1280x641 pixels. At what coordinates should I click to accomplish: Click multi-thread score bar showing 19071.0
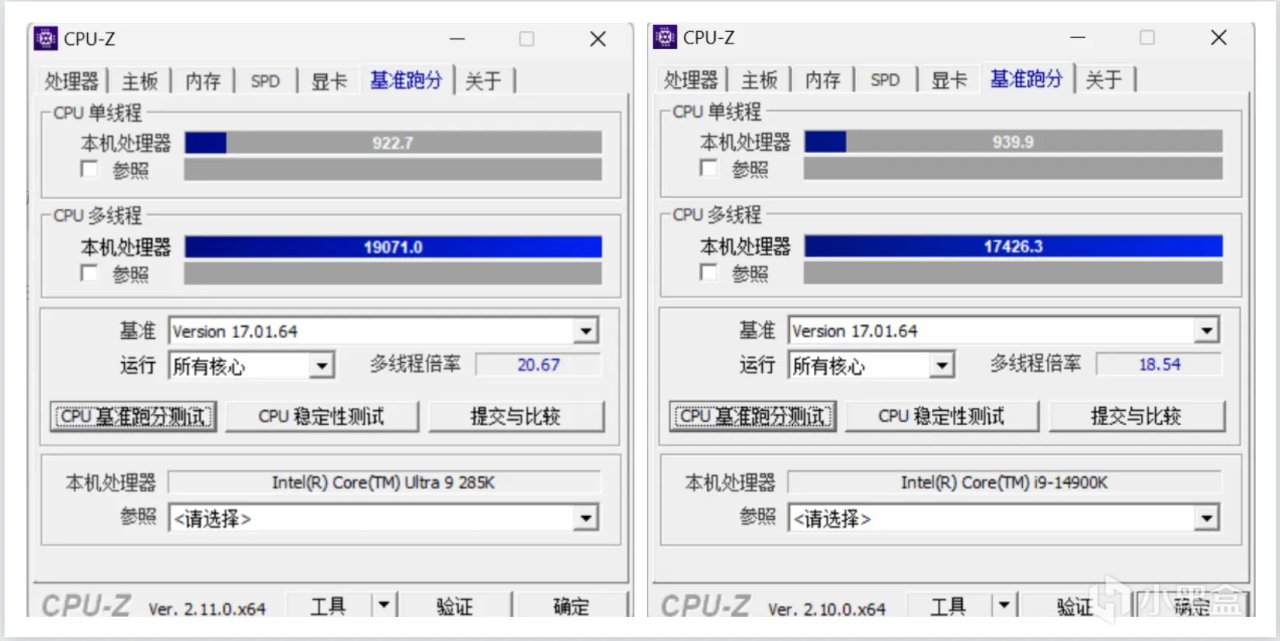pyautogui.click(x=393, y=247)
